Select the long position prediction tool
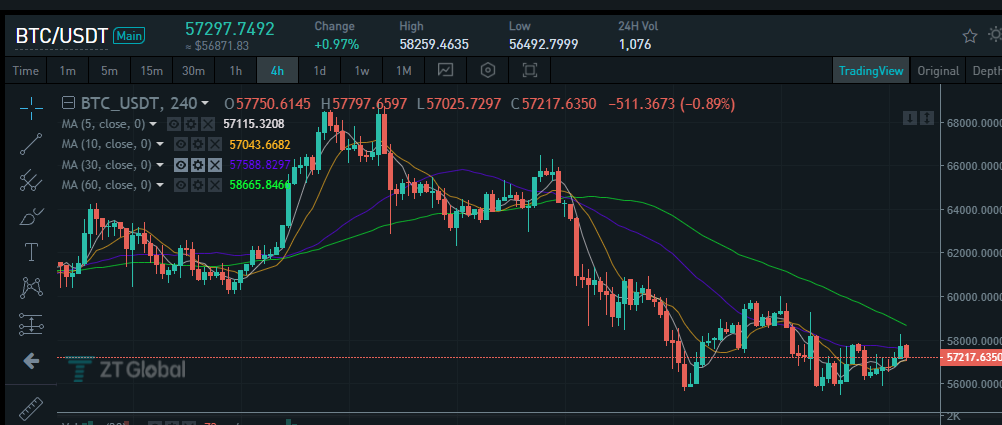This screenshot has width=1002, height=425. point(31,325)
